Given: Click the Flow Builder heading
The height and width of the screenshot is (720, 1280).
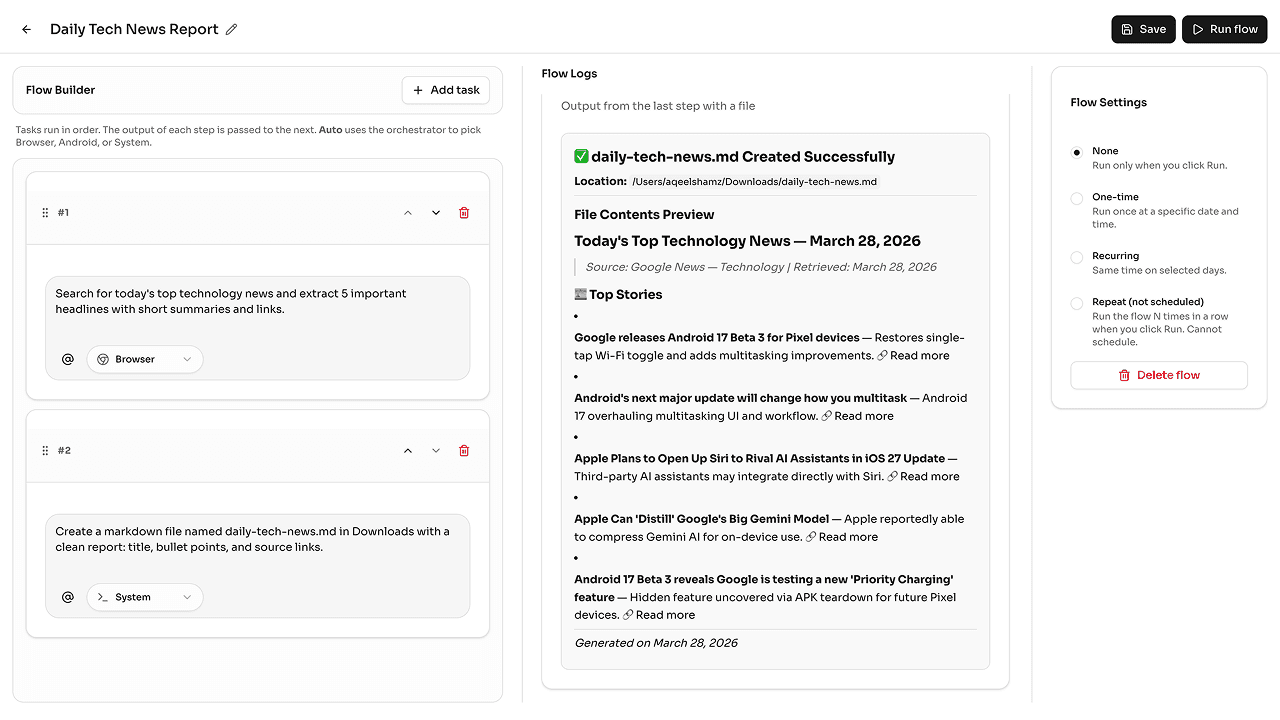Looking at the screenshot, I should pyautogui.click(x=60, y=90).
